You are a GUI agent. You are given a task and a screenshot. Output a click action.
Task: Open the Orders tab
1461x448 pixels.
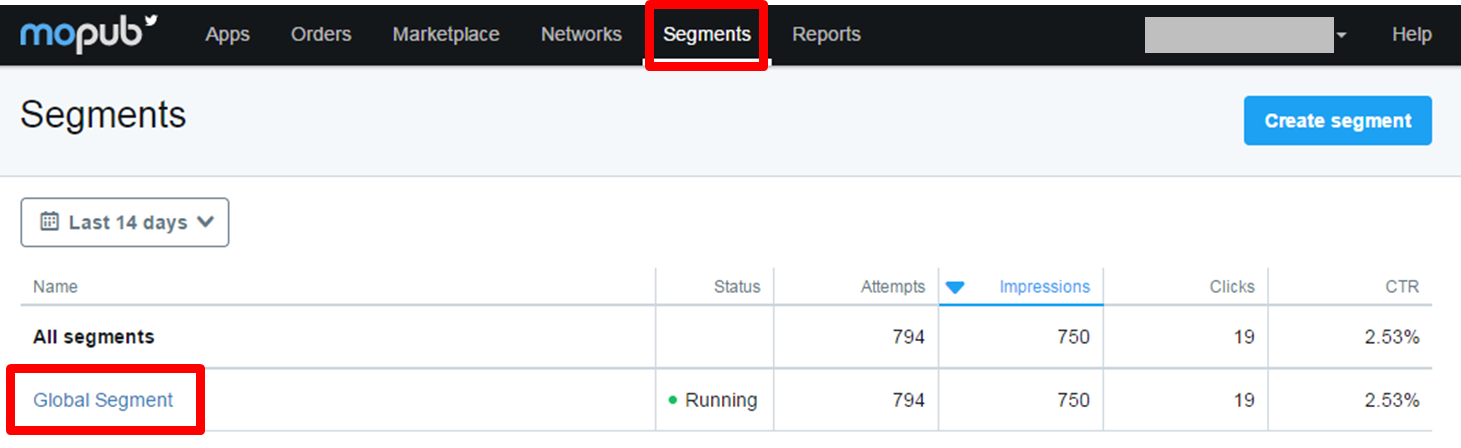pyautogui.click(x=321, y=34)
